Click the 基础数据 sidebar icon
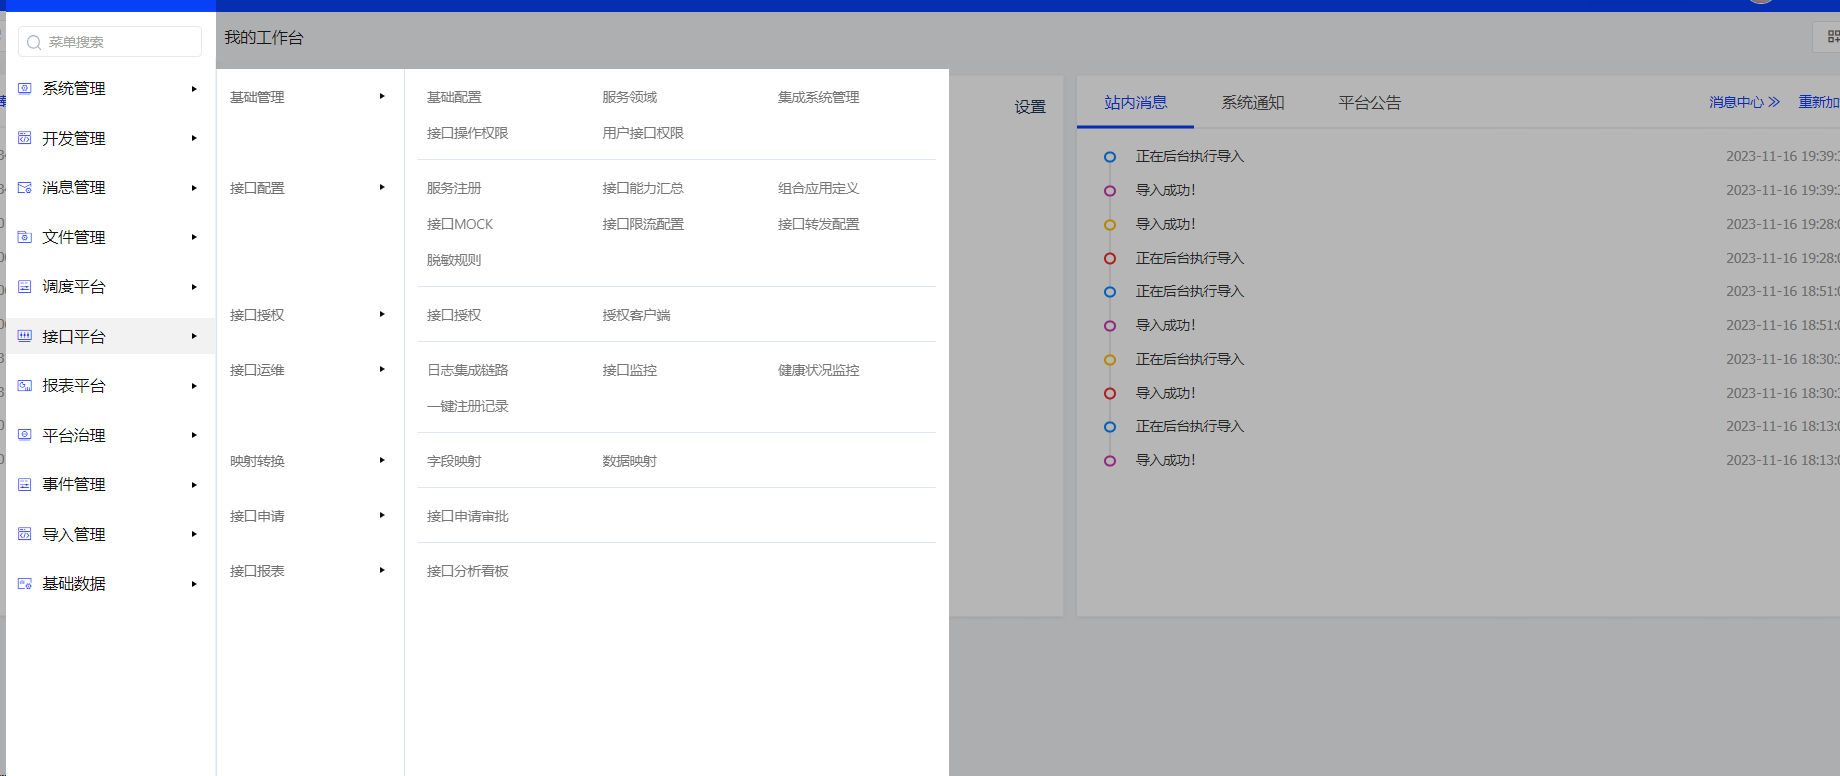1840x776 pixels. click(x=25, y=583)
